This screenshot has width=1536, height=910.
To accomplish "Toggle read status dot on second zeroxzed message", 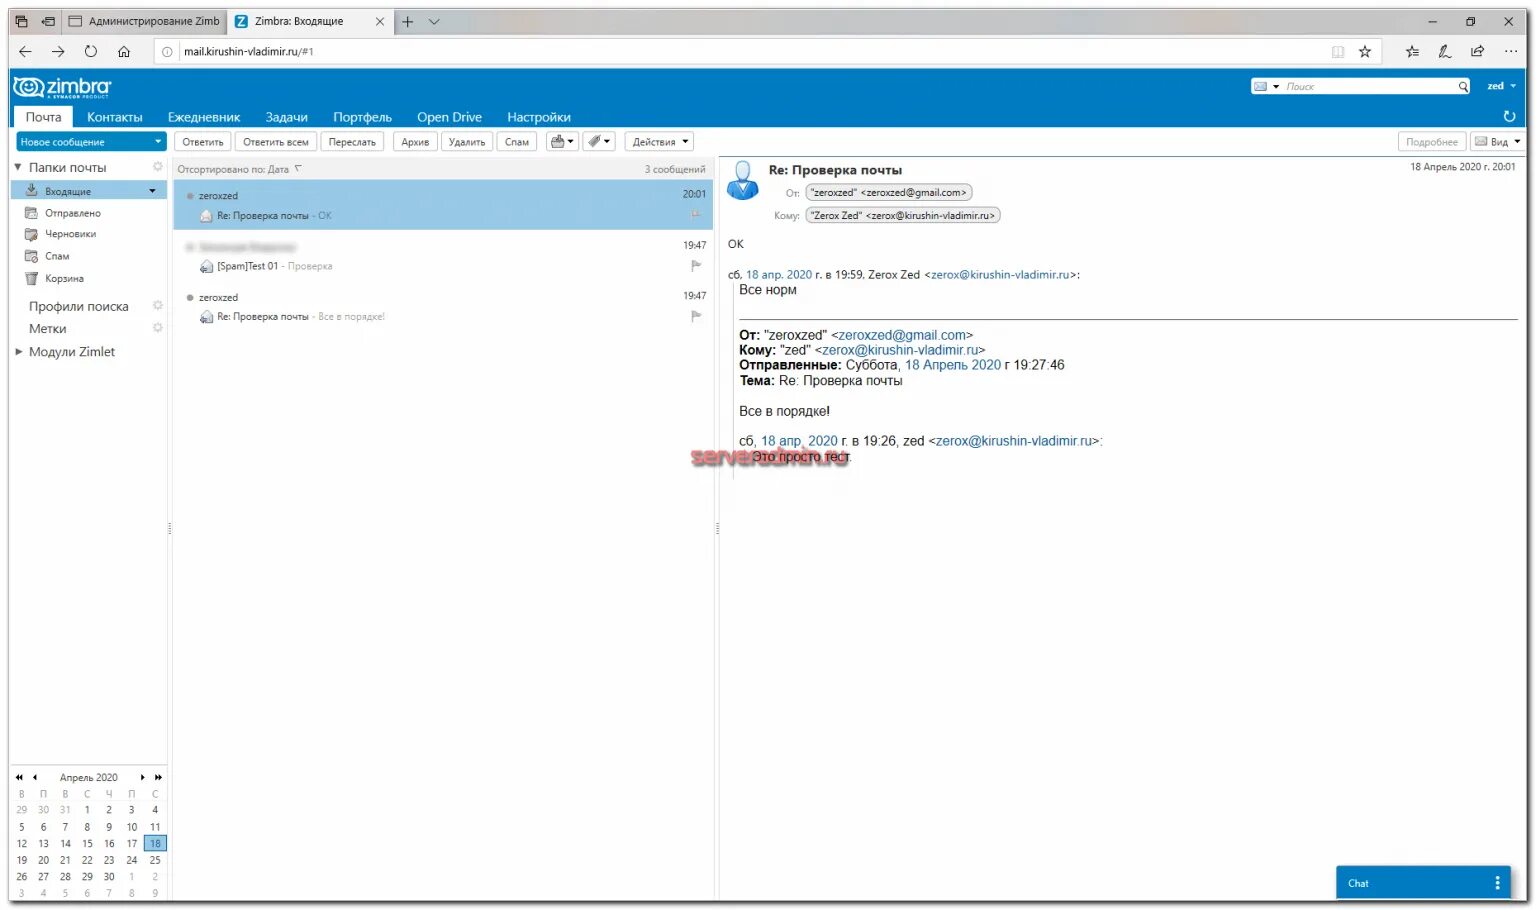I will click(x=190, y=297).
